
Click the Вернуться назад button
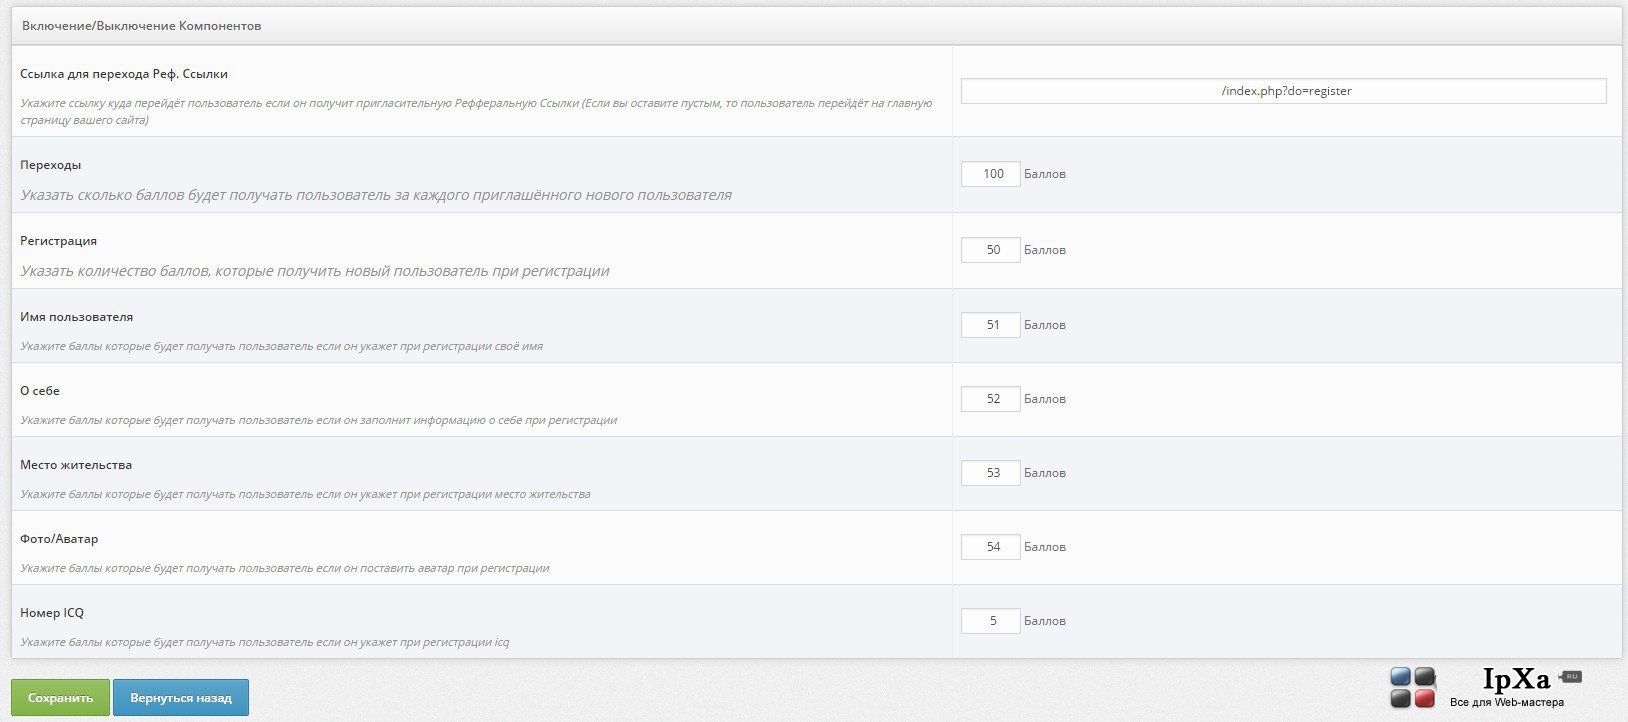click(181, 698)
